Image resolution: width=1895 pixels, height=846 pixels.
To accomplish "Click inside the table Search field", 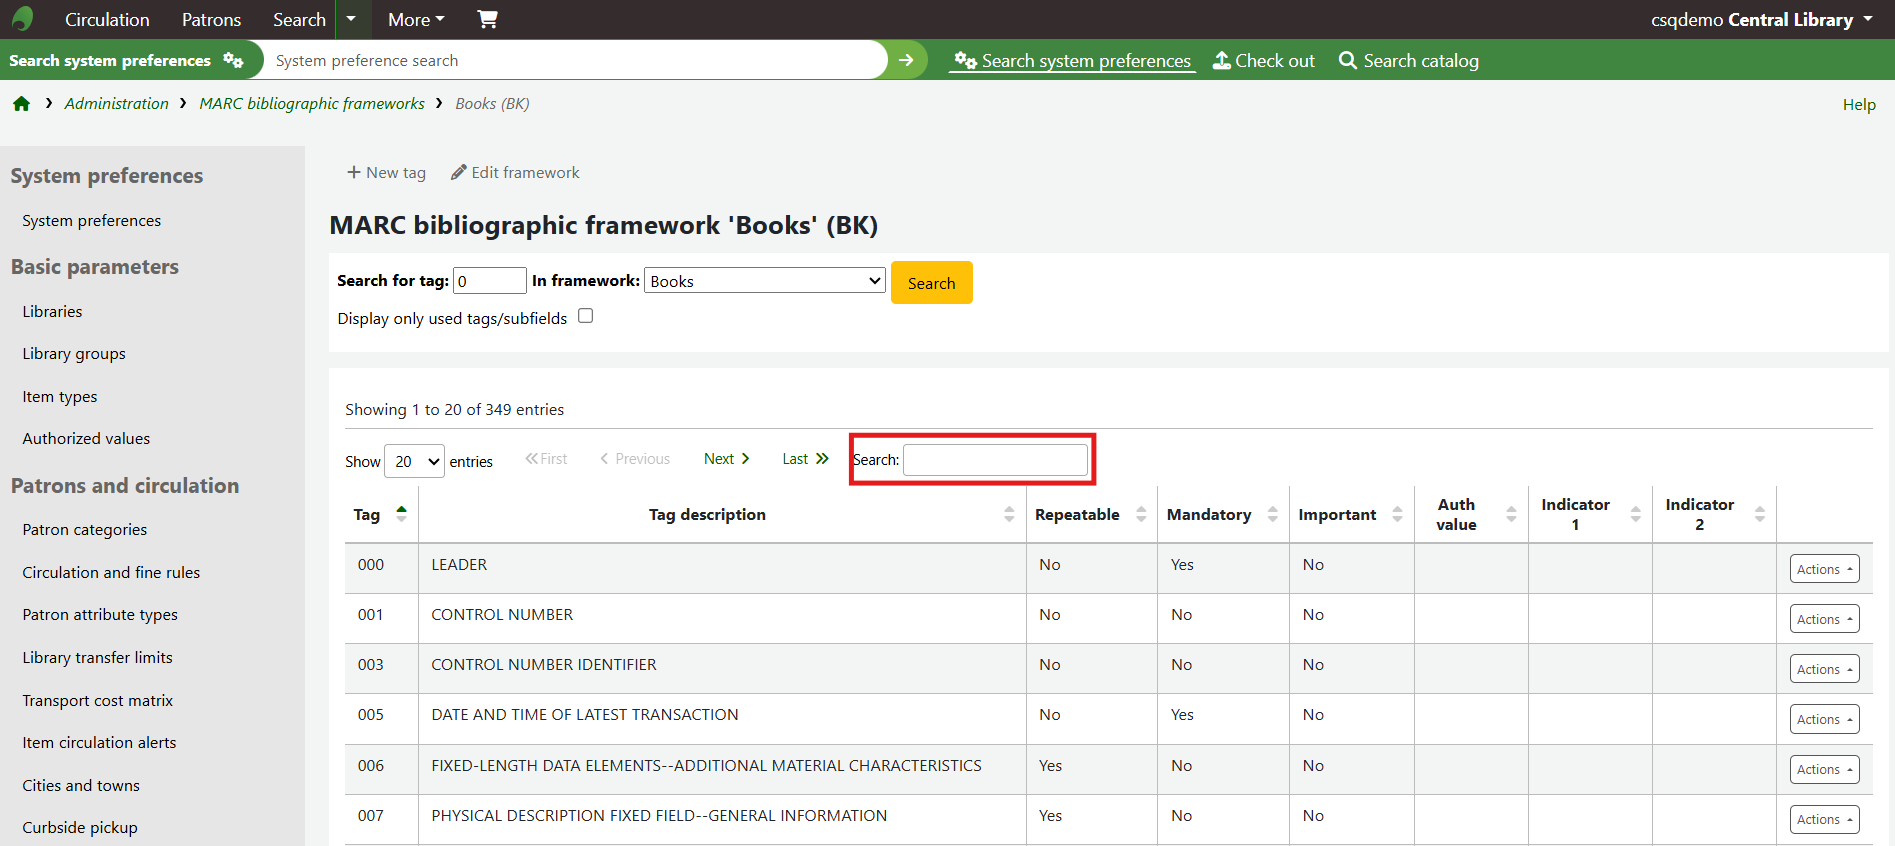I will [x=995, y=460].
